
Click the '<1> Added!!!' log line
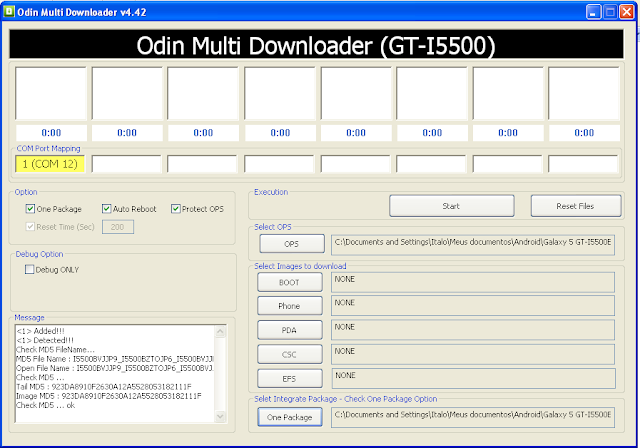tap(40, 331)
